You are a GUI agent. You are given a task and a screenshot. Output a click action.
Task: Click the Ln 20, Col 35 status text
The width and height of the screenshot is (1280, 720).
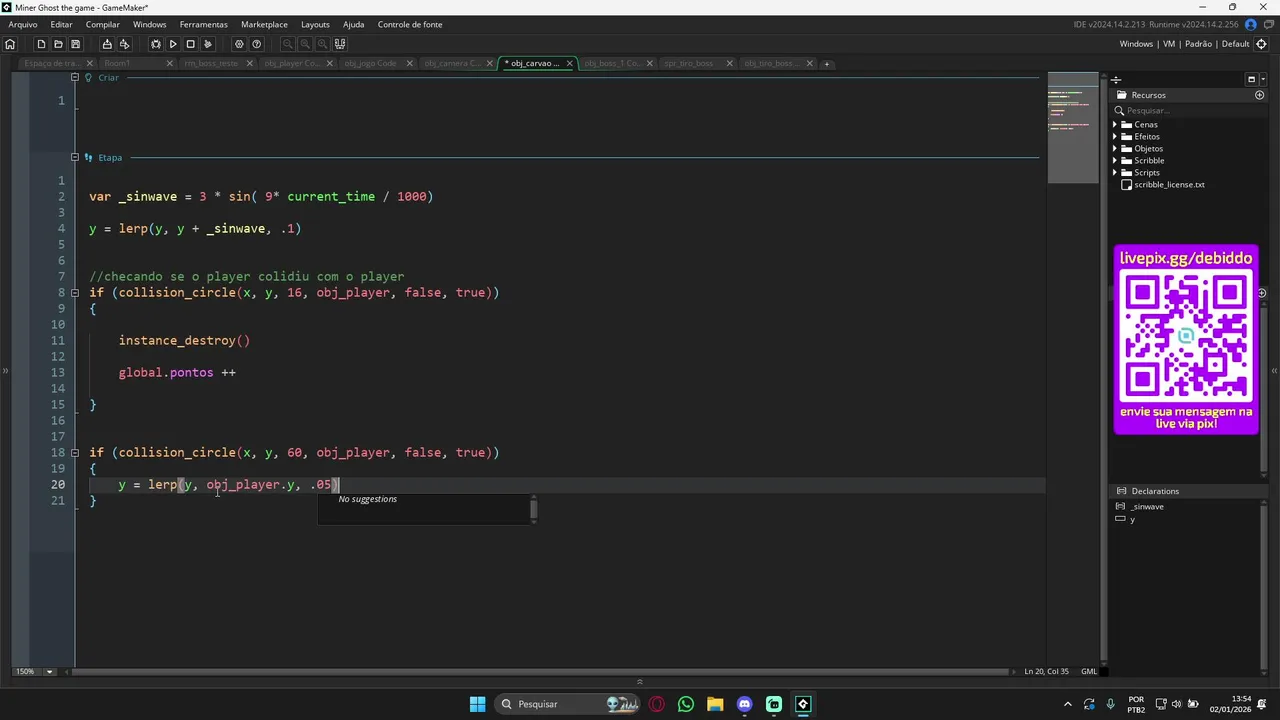[1046, 672]
